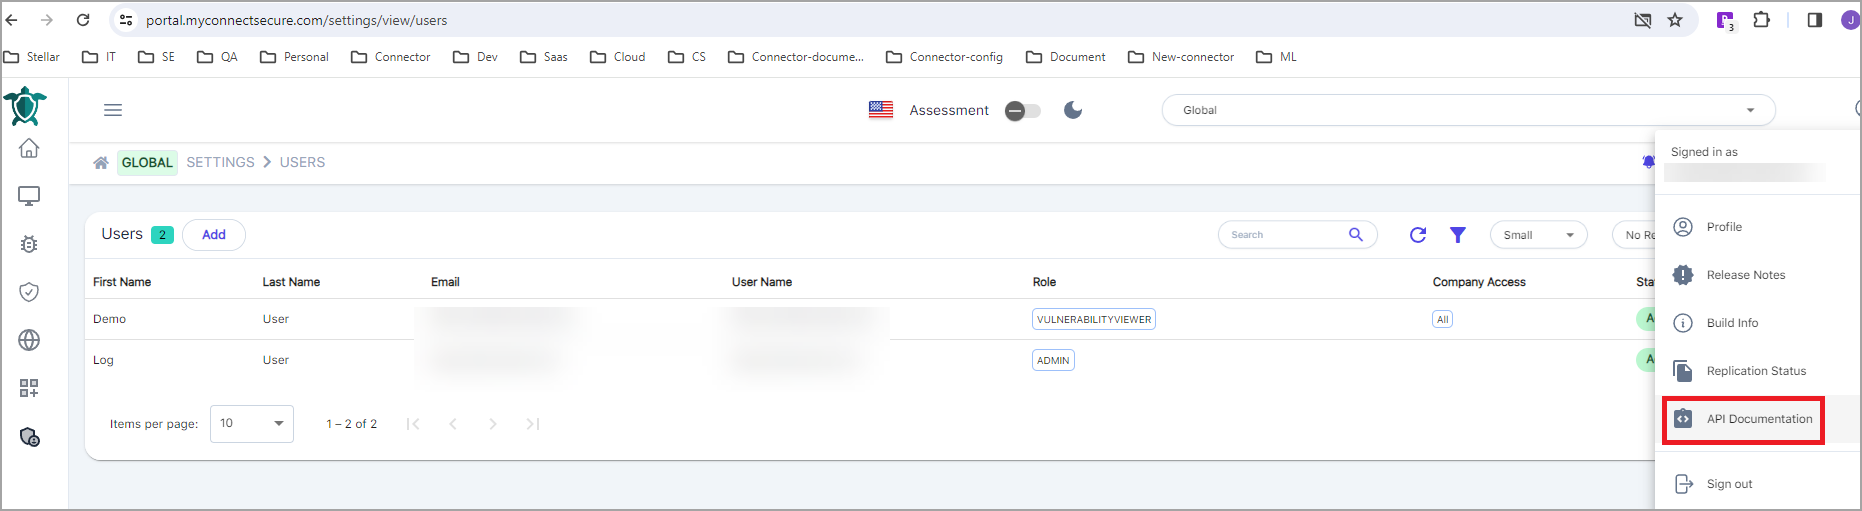Open the monitor assets sidebar icon

pyautogui.click(x=29, y=196)
